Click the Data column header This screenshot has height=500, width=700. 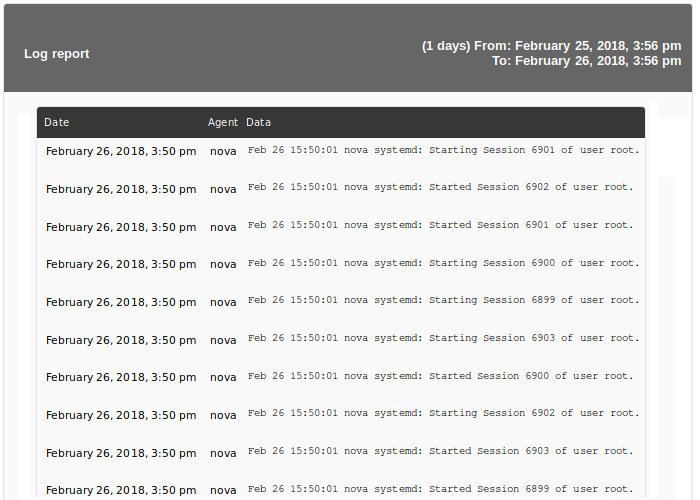click(x=258, y=122)
